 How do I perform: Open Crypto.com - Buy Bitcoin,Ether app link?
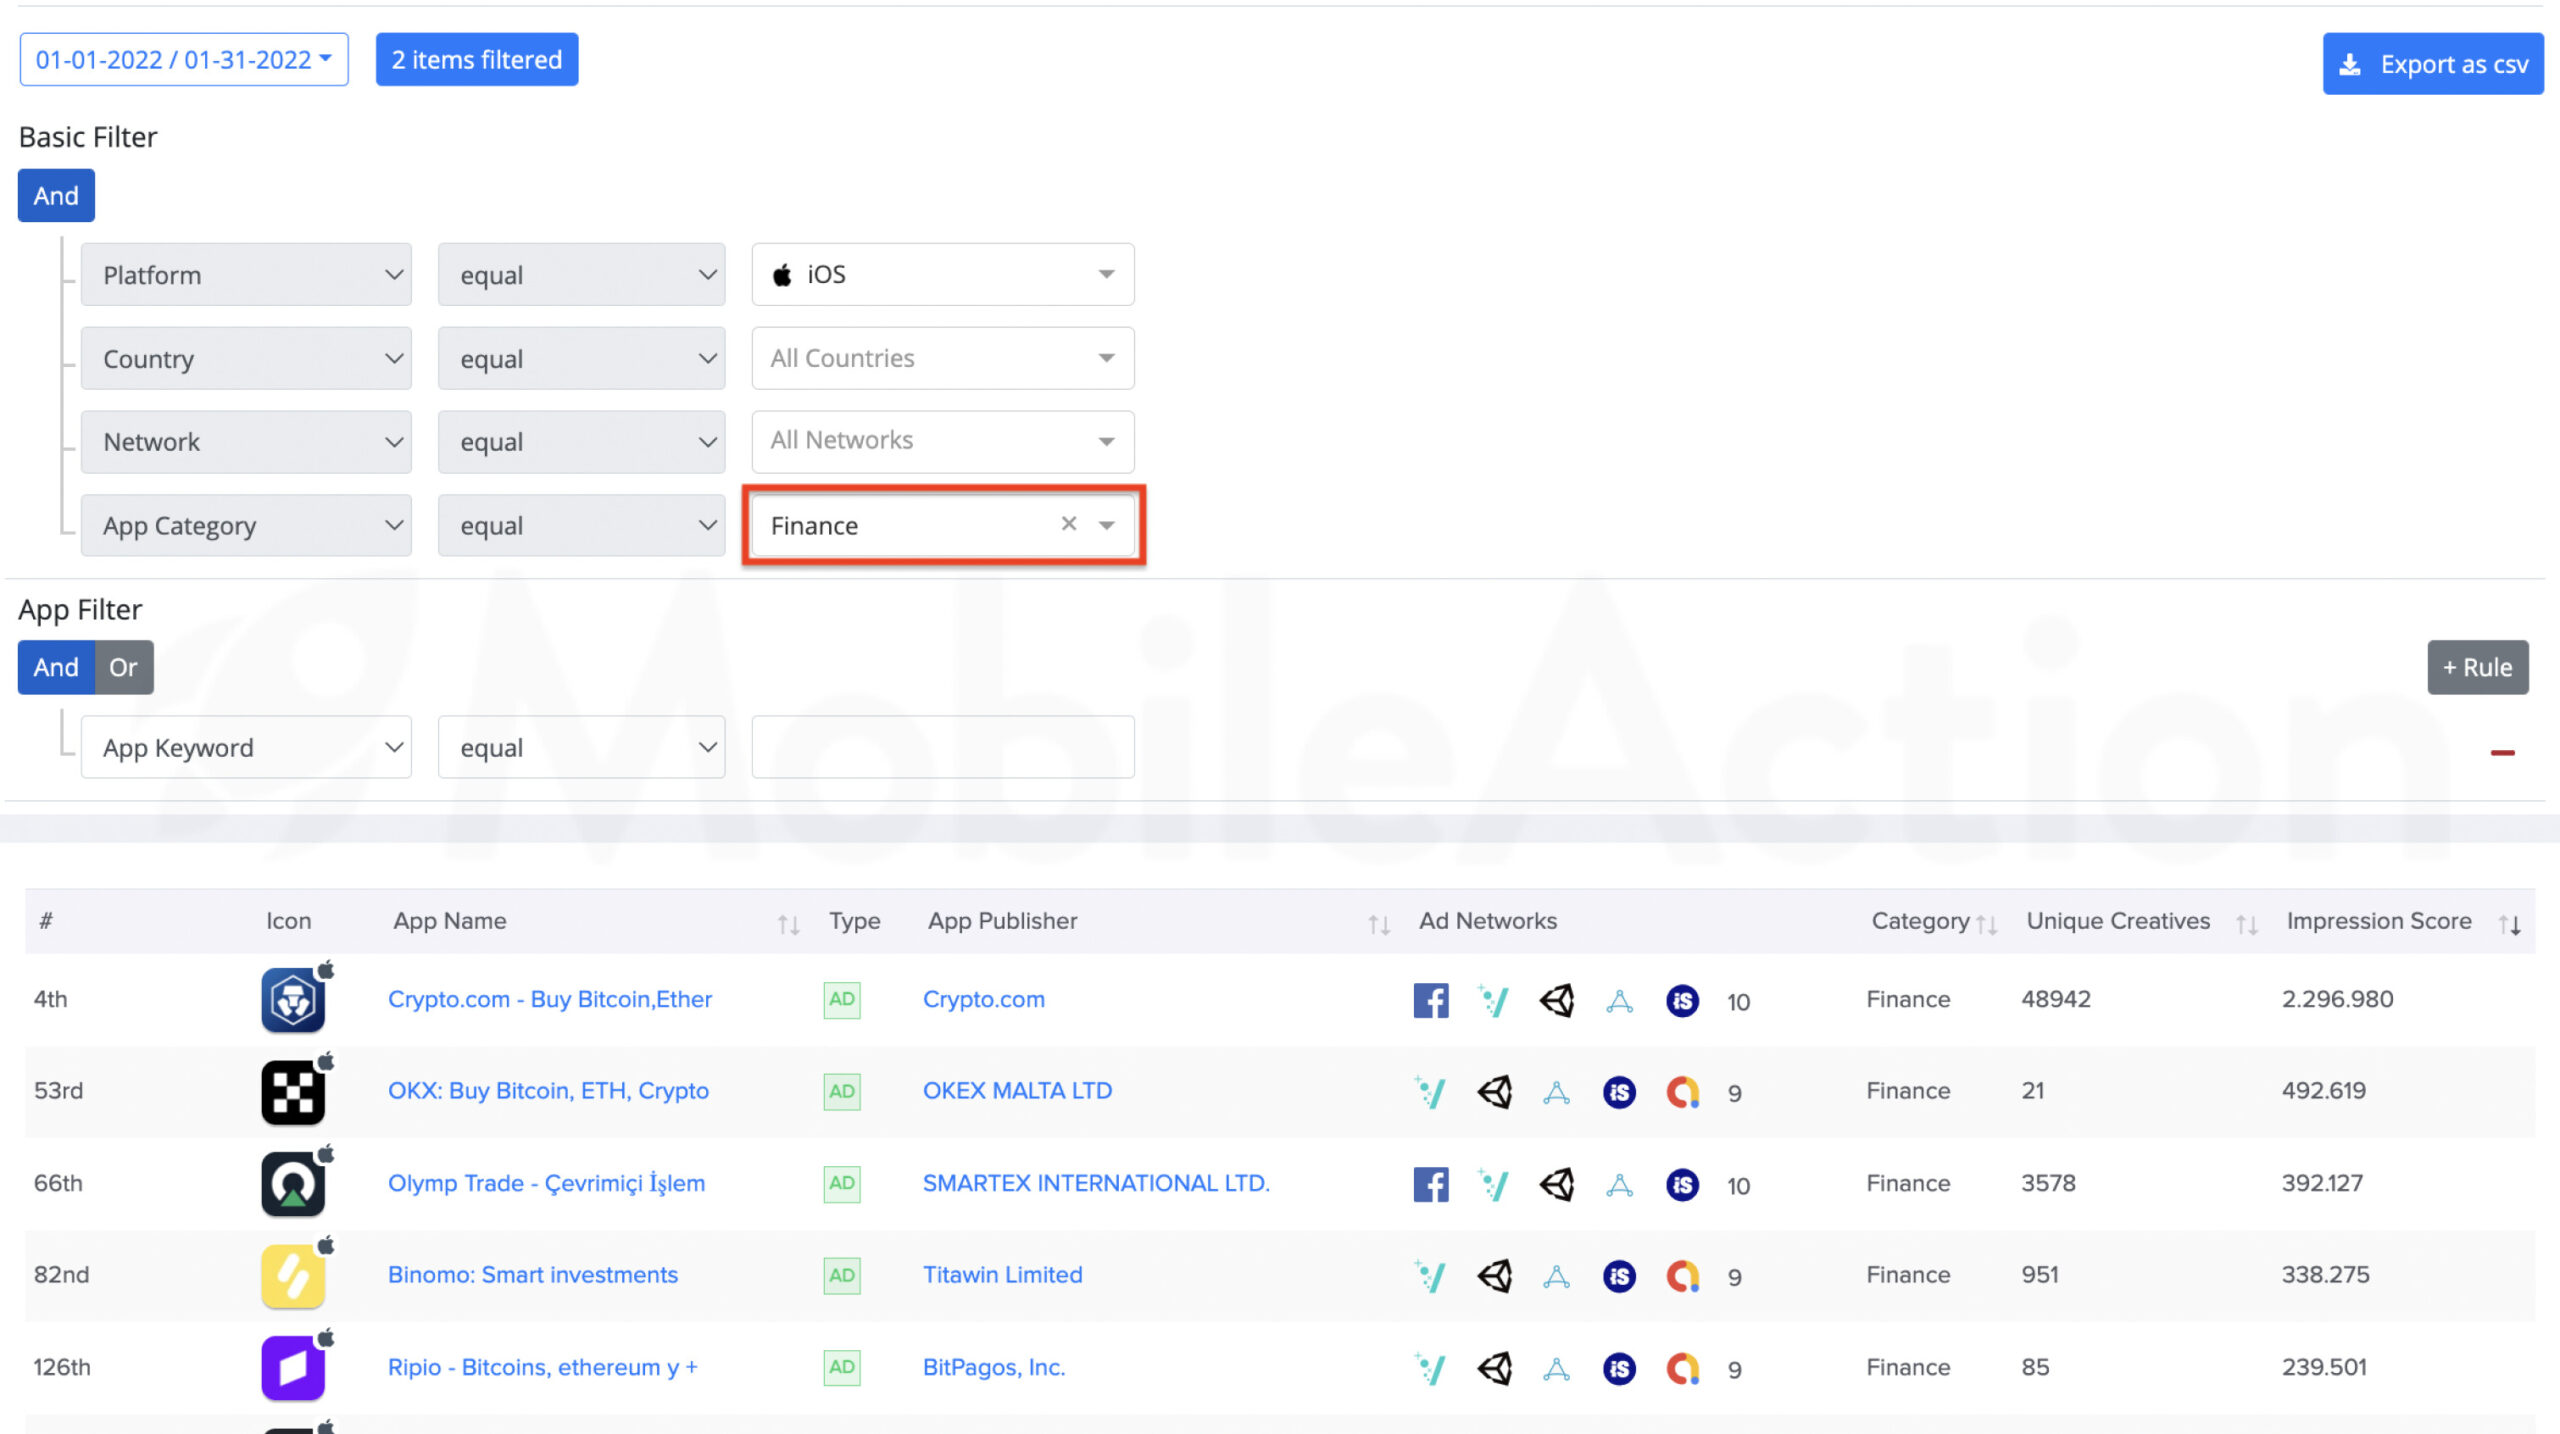coord(550,999)
